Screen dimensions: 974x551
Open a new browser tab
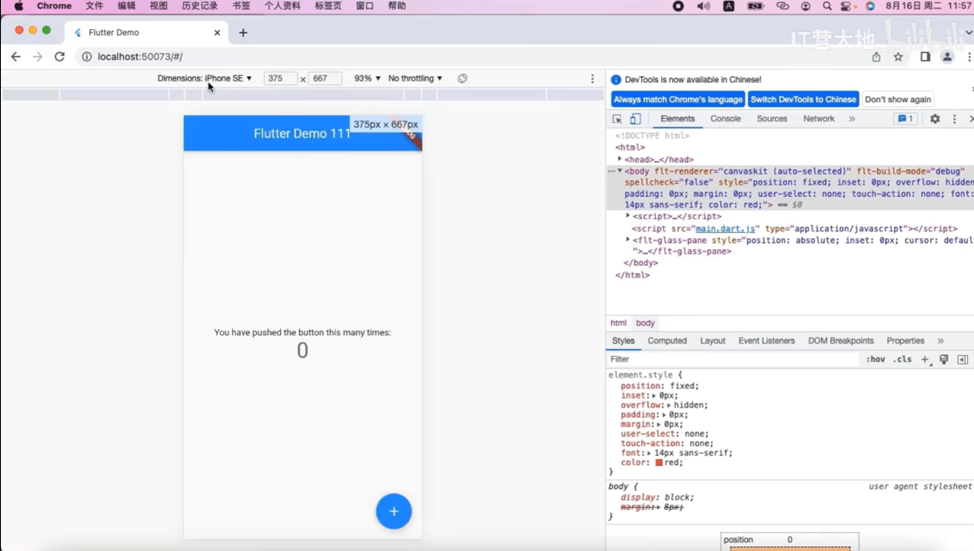pos(243,32)
